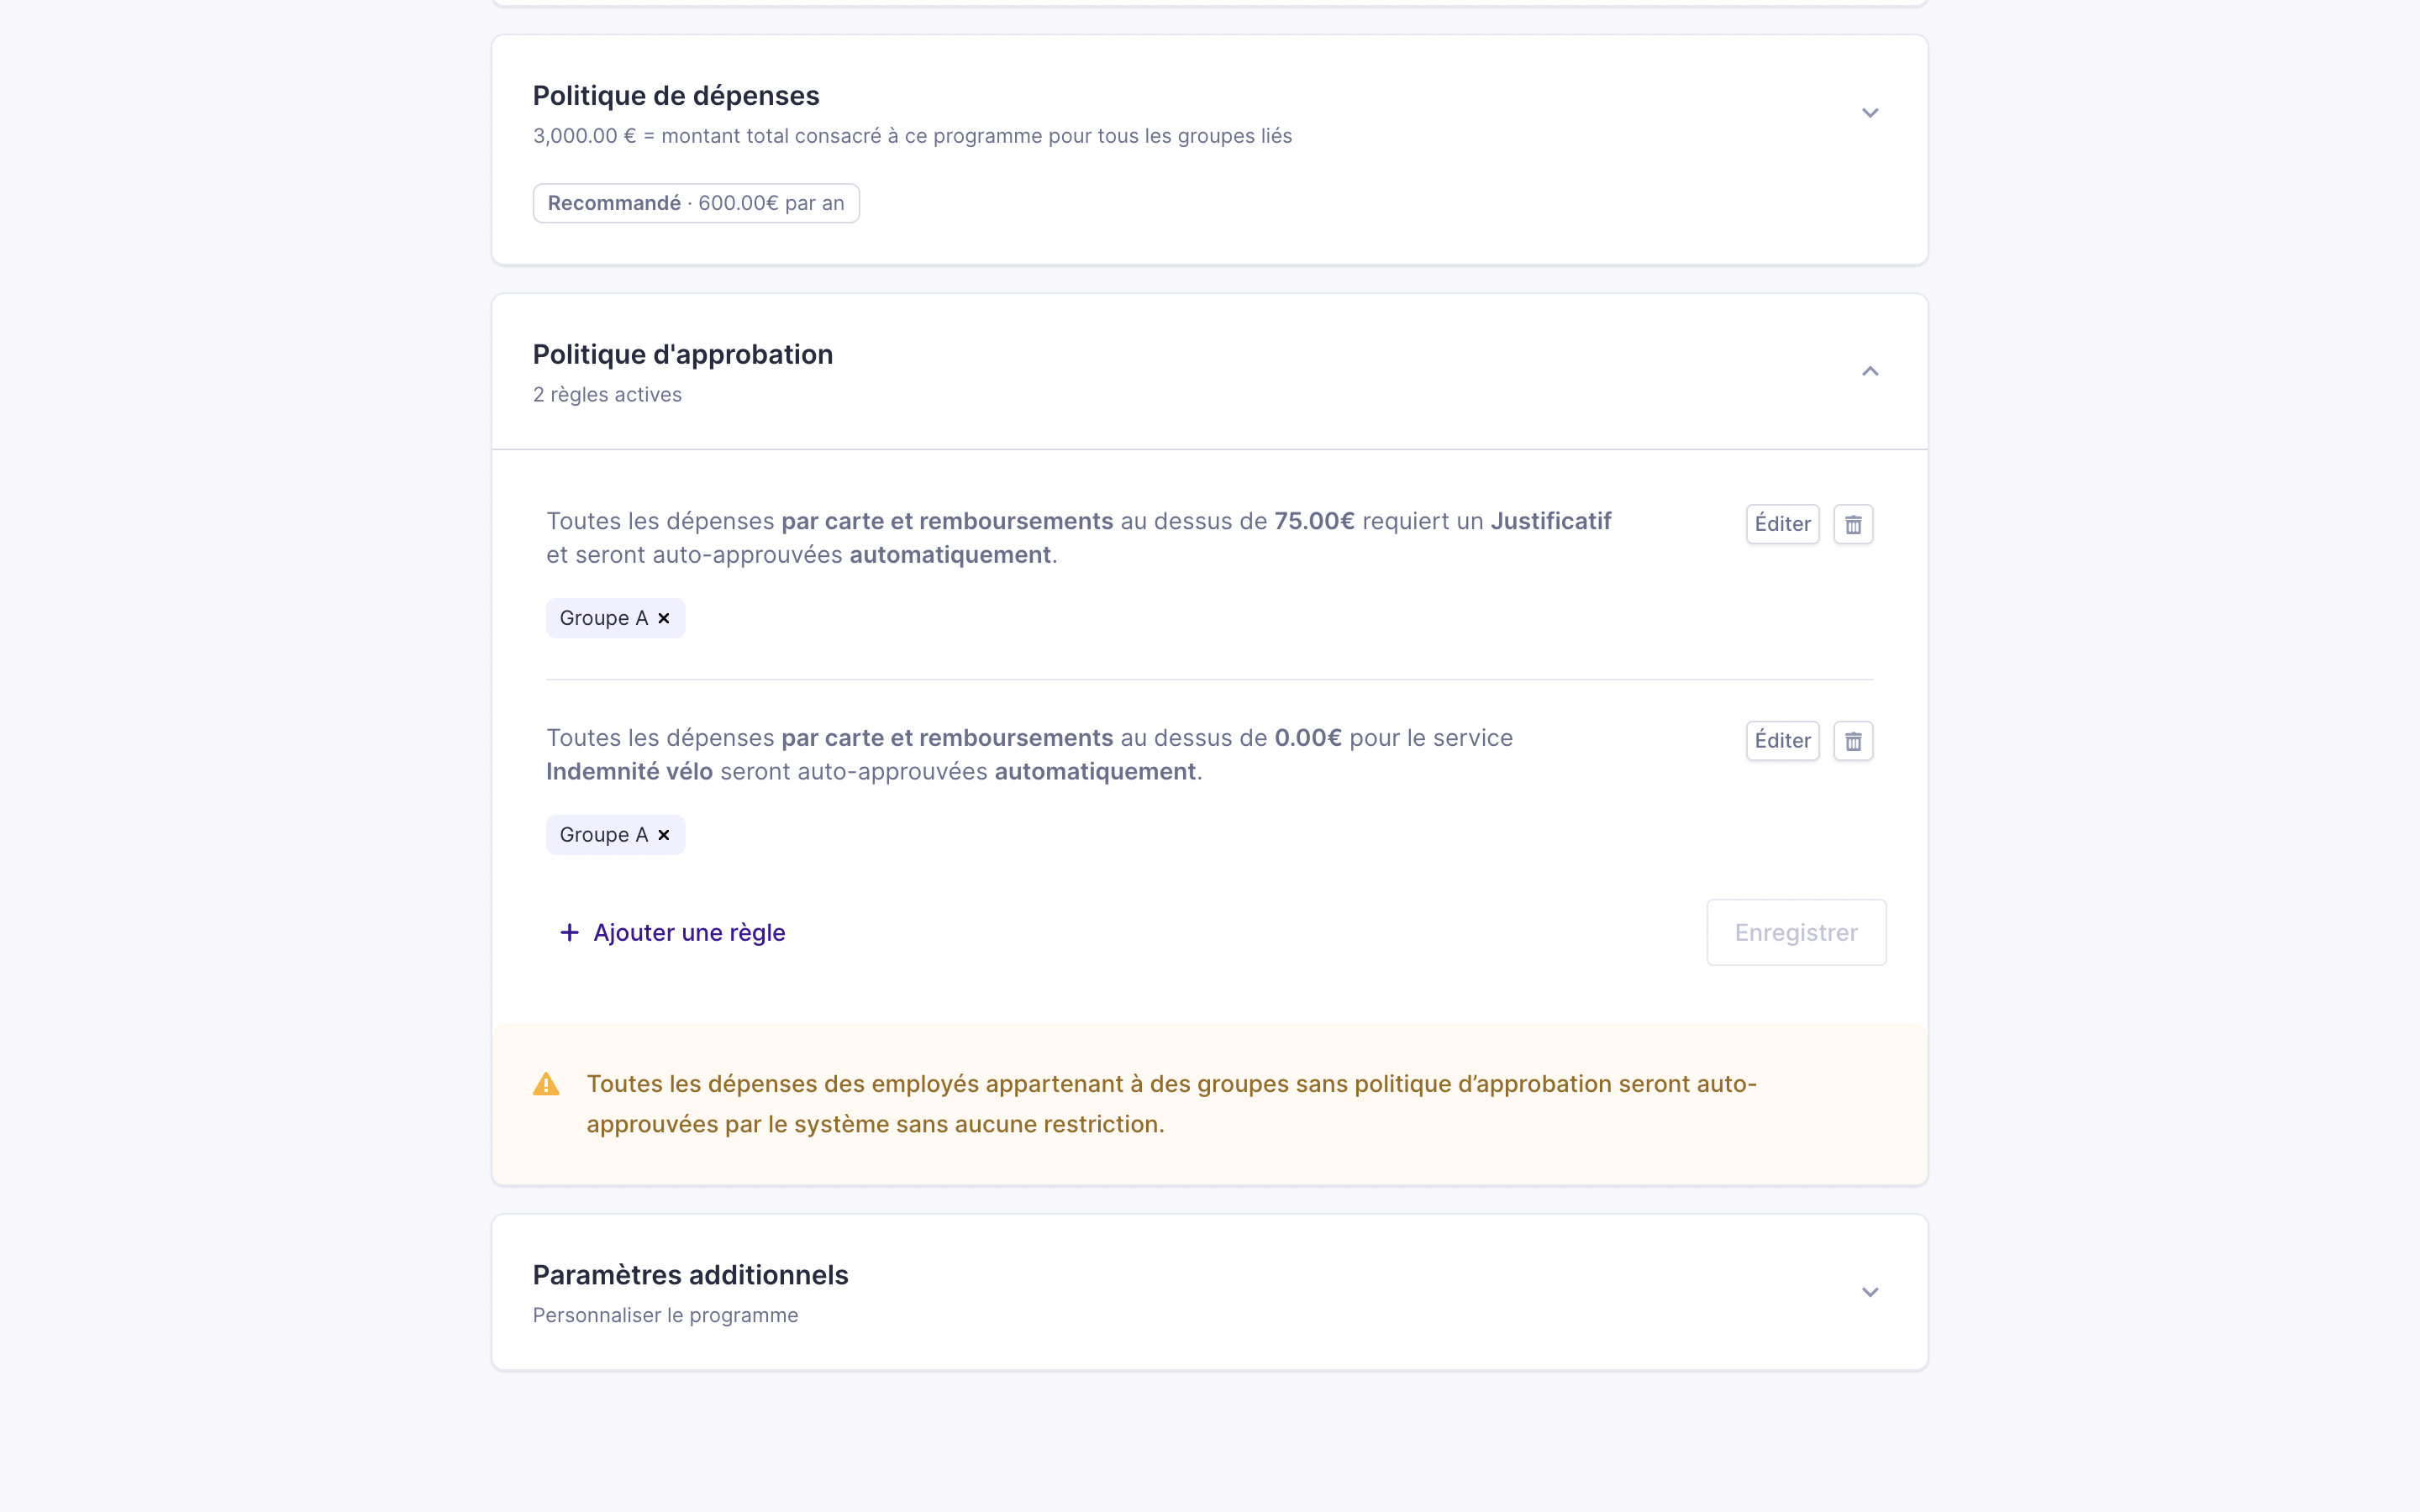
Task: Click the orange warning triangle icon
Action: 546,1084
